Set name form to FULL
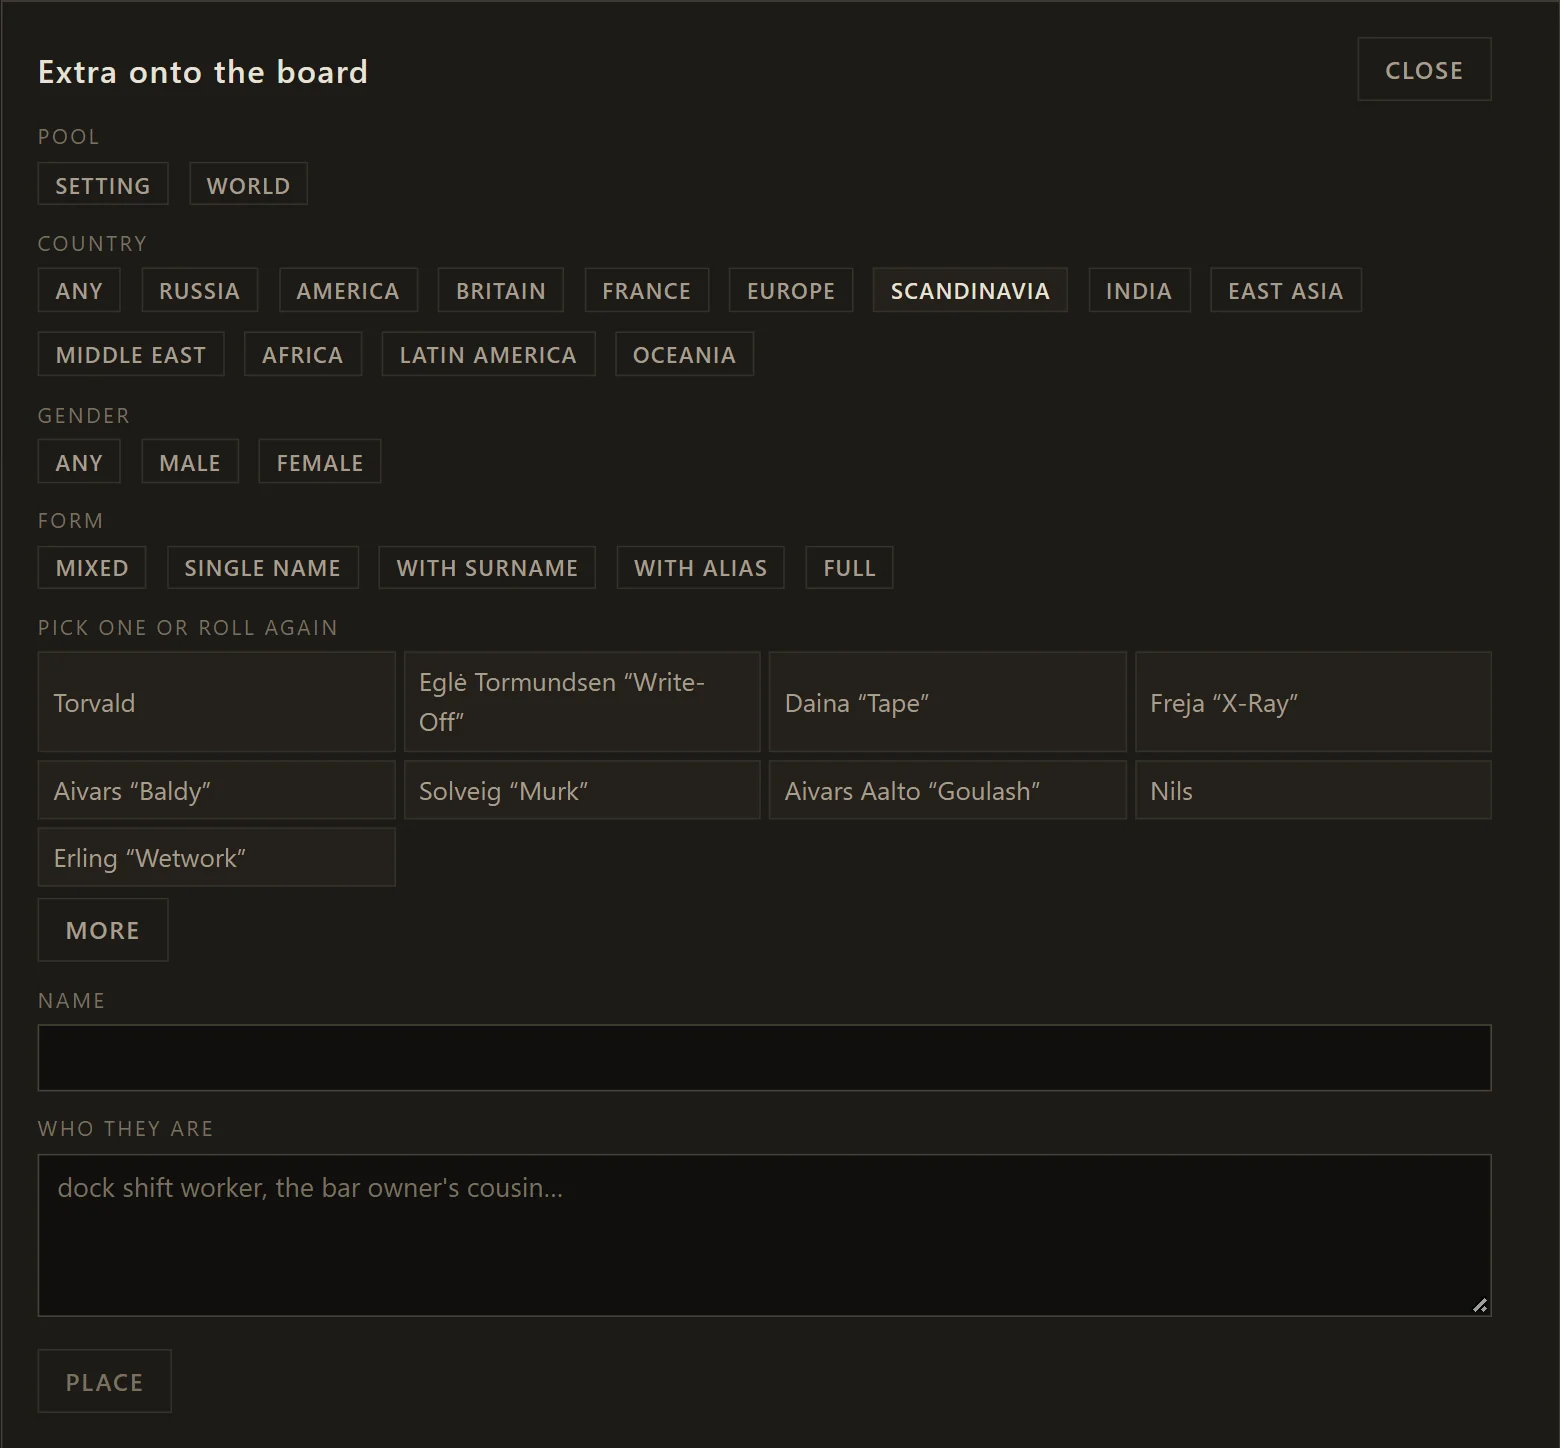Image resolution: width=1560 pixels, height=1448 pixels. 849,567
